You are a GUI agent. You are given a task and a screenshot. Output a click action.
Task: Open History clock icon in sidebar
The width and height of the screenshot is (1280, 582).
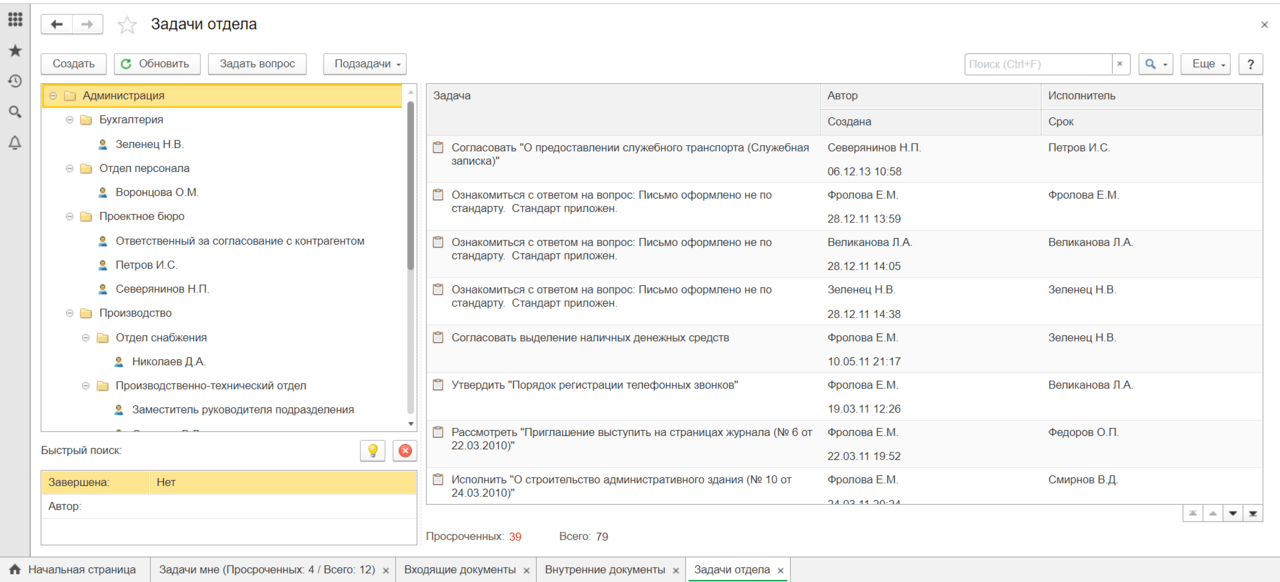15,81
